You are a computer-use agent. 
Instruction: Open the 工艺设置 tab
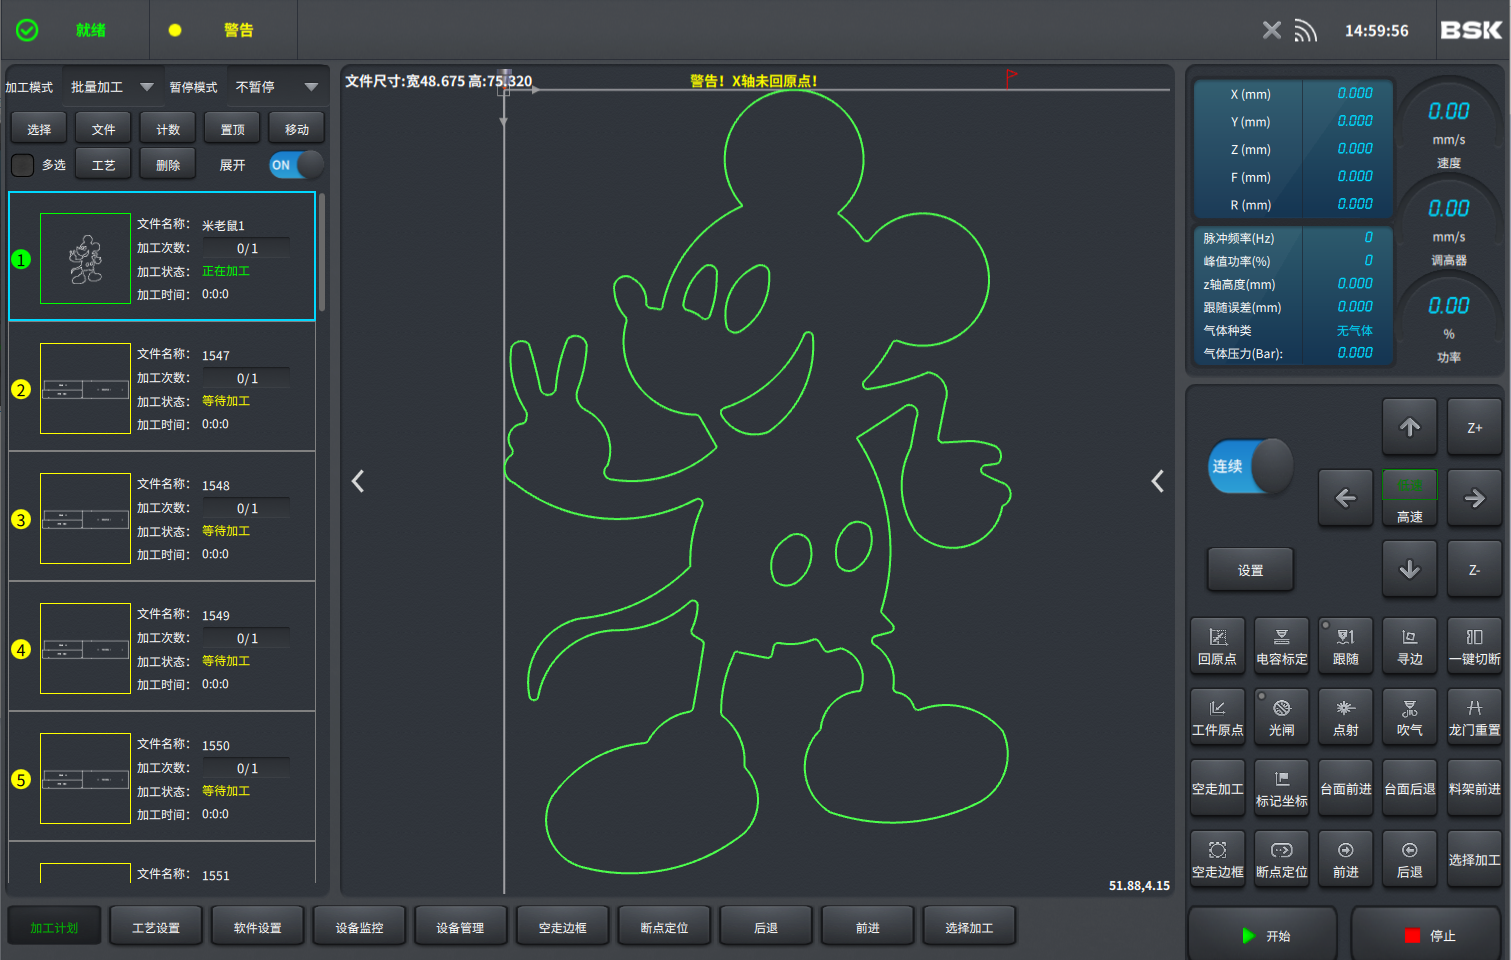156,928
